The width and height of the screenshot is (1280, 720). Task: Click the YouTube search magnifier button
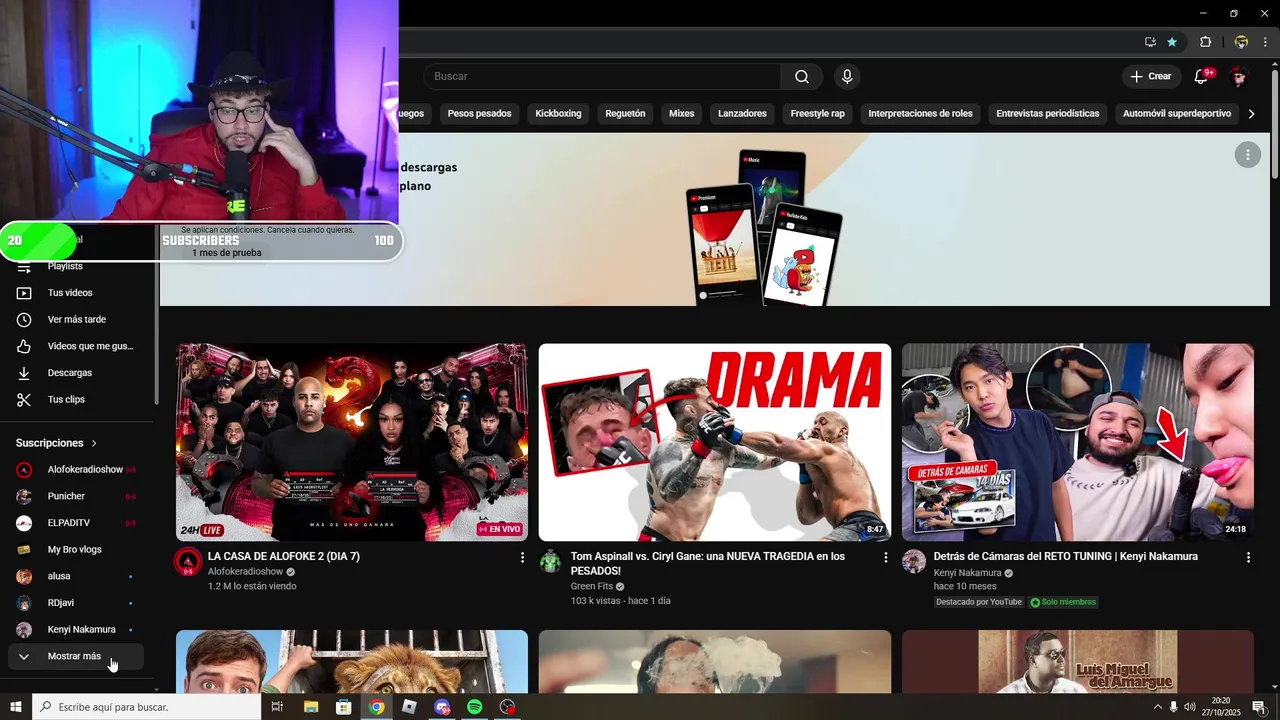tap(802, 77)
